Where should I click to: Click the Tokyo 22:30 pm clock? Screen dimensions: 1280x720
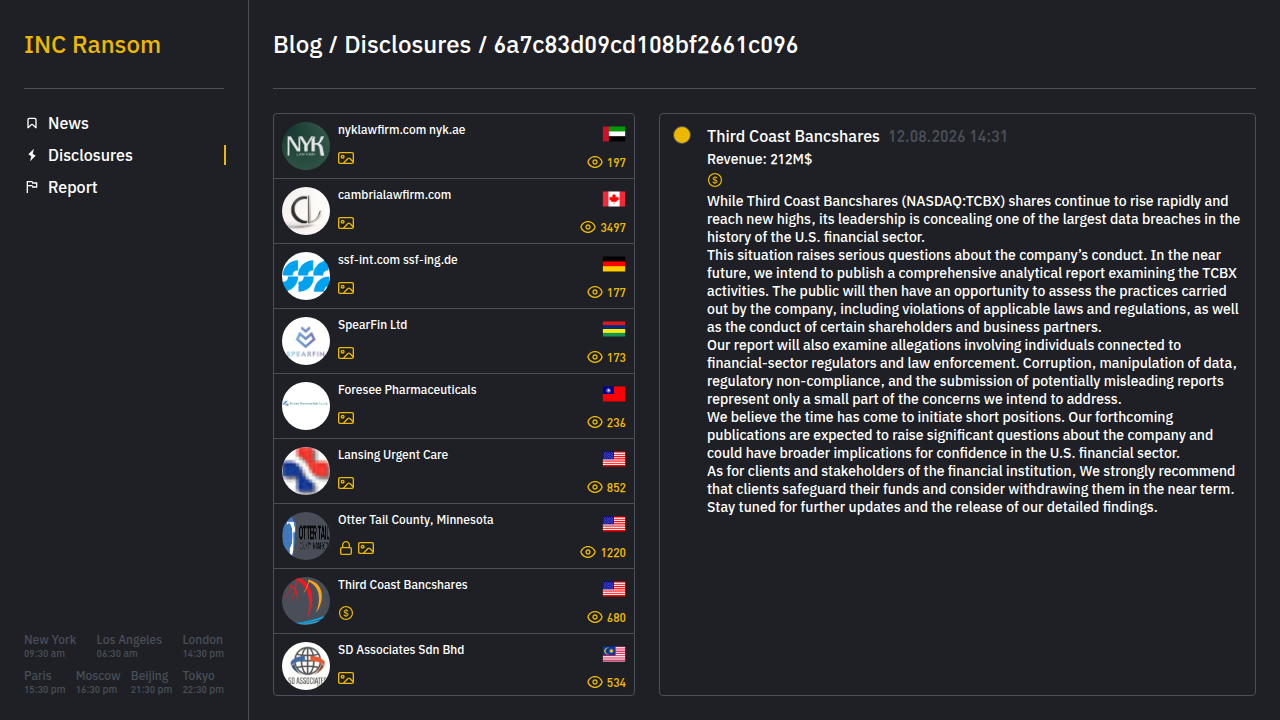pos(203,682)
